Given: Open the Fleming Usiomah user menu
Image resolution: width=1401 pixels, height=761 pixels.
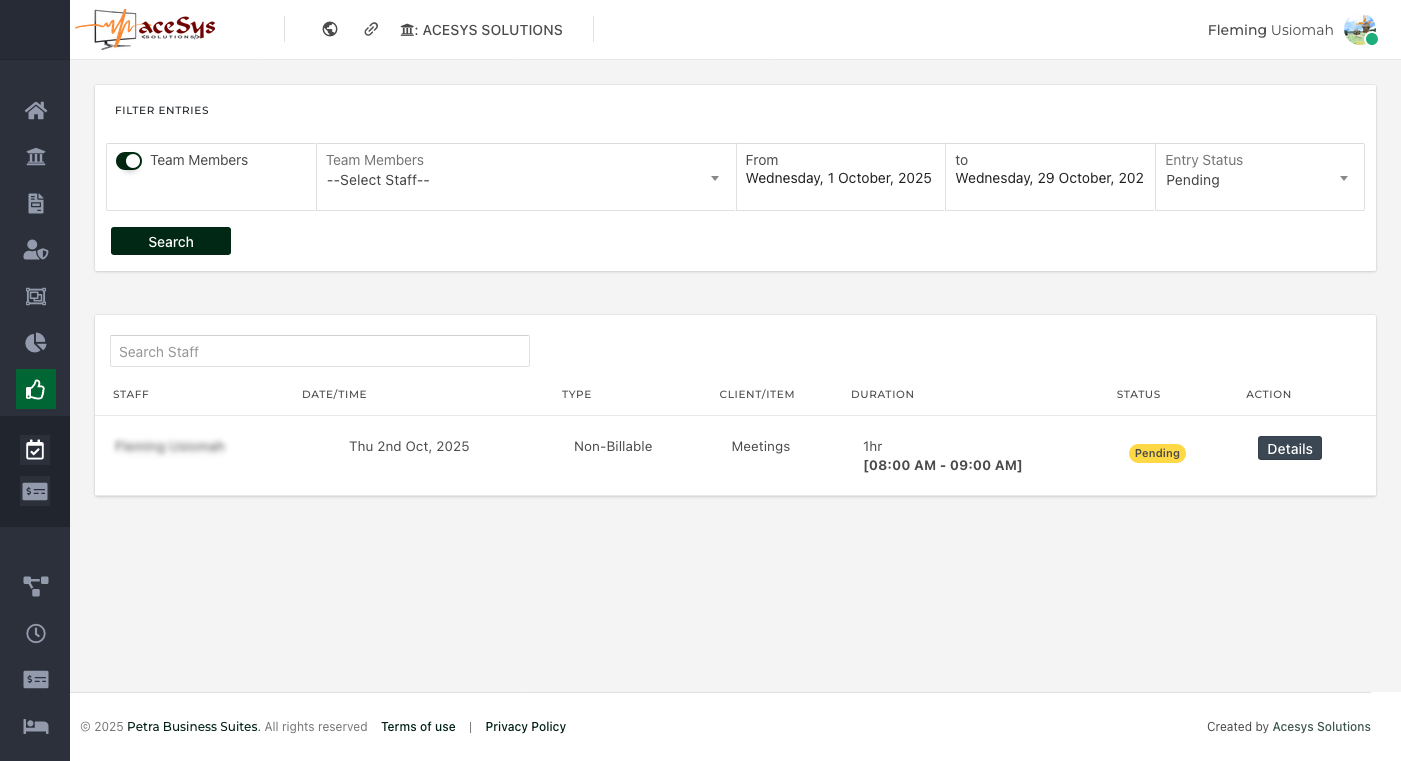Looking at the screenshot, I should click(x=1291, y=30).
